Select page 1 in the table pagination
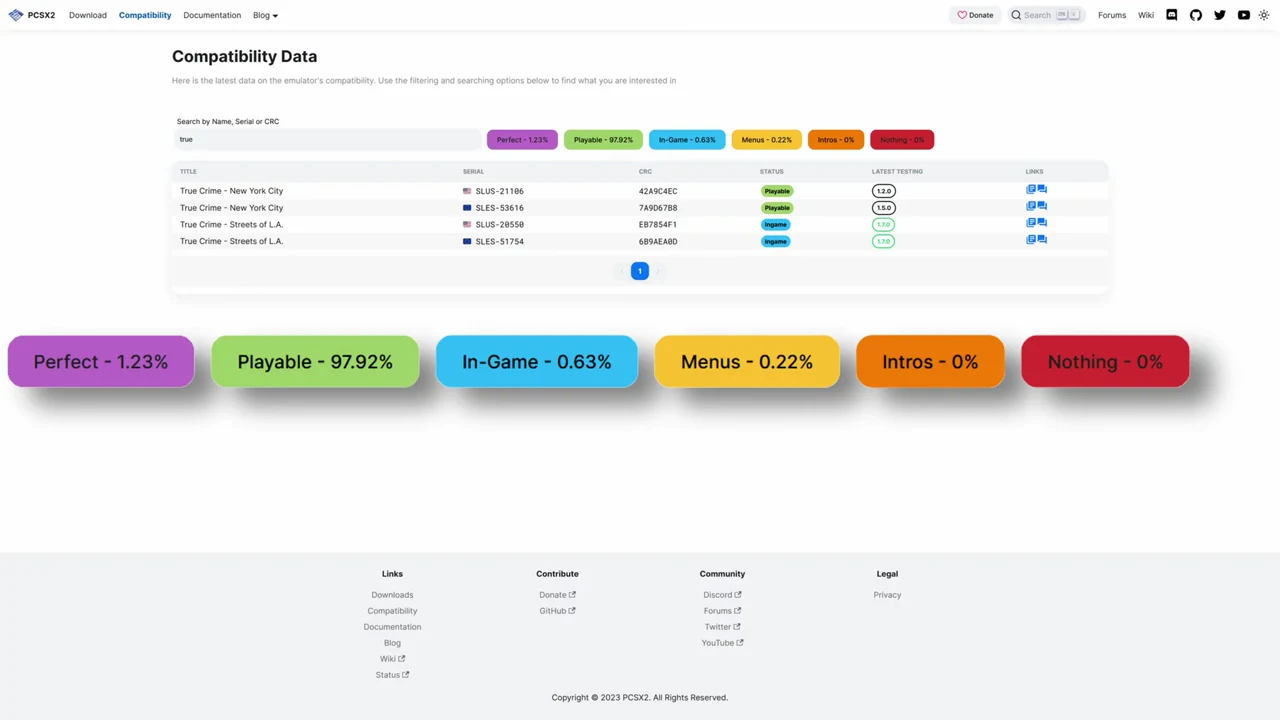The image size is (1280, 720). [x=640, y=271]
